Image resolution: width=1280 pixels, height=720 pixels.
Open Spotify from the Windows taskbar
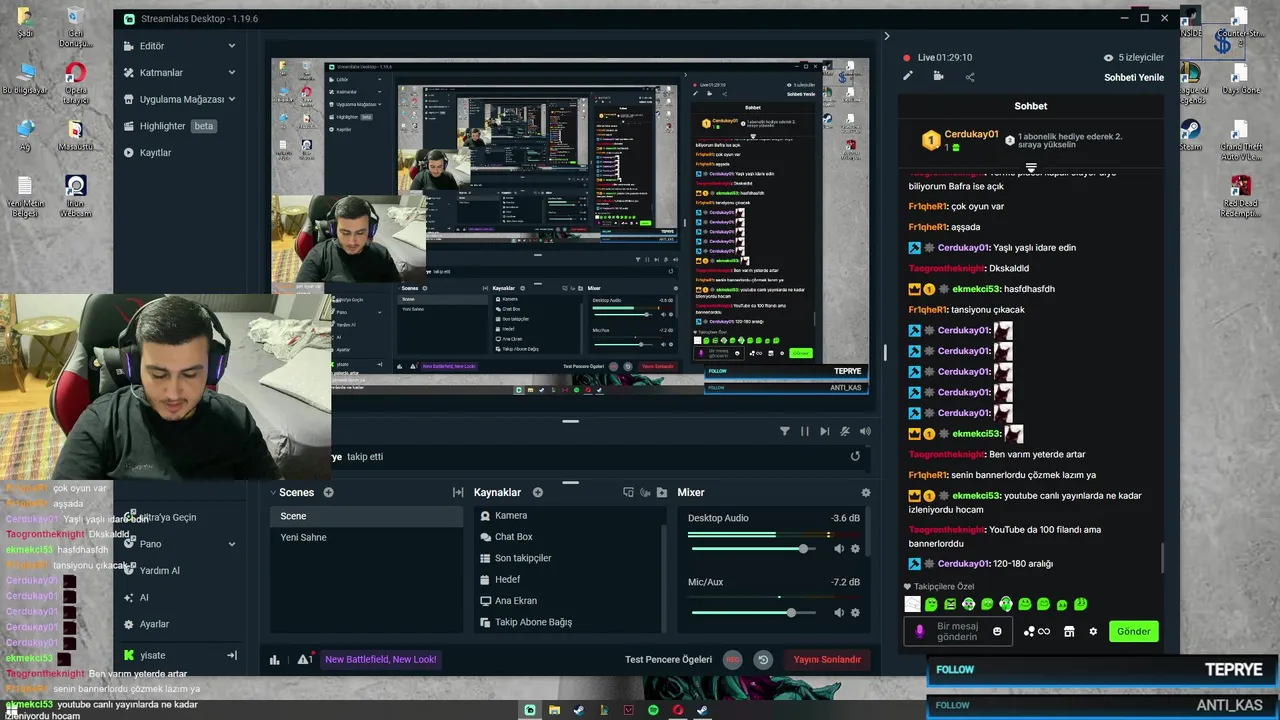(653, 710)
